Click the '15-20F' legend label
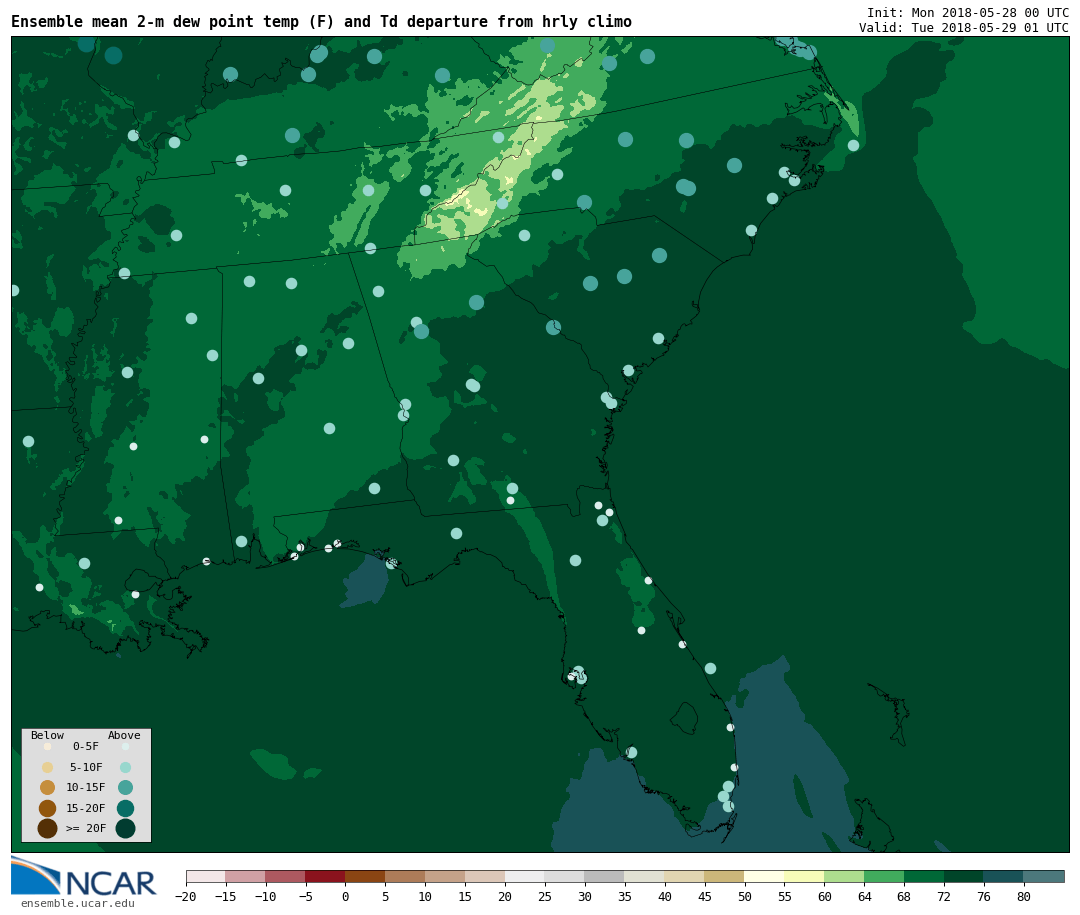 click(86, 808)
